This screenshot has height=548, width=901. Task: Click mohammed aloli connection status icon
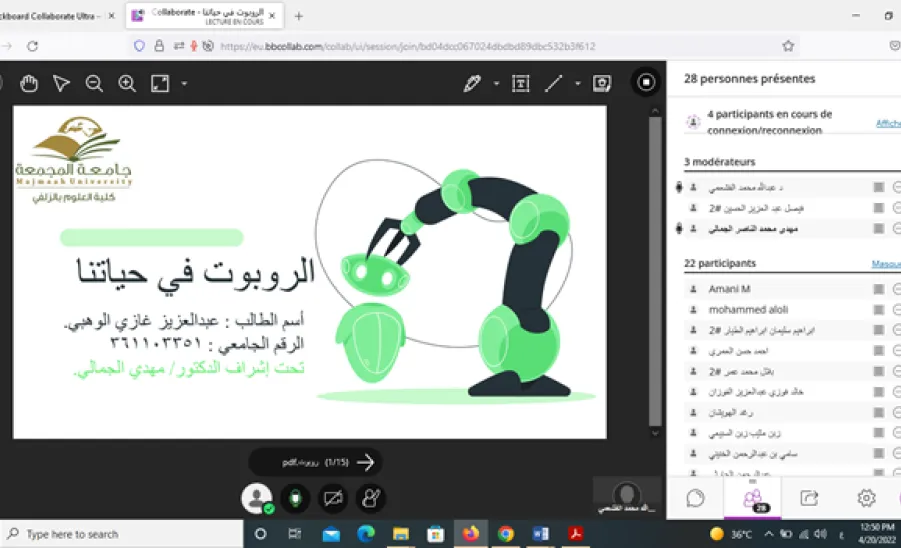[x=879, y=310]
